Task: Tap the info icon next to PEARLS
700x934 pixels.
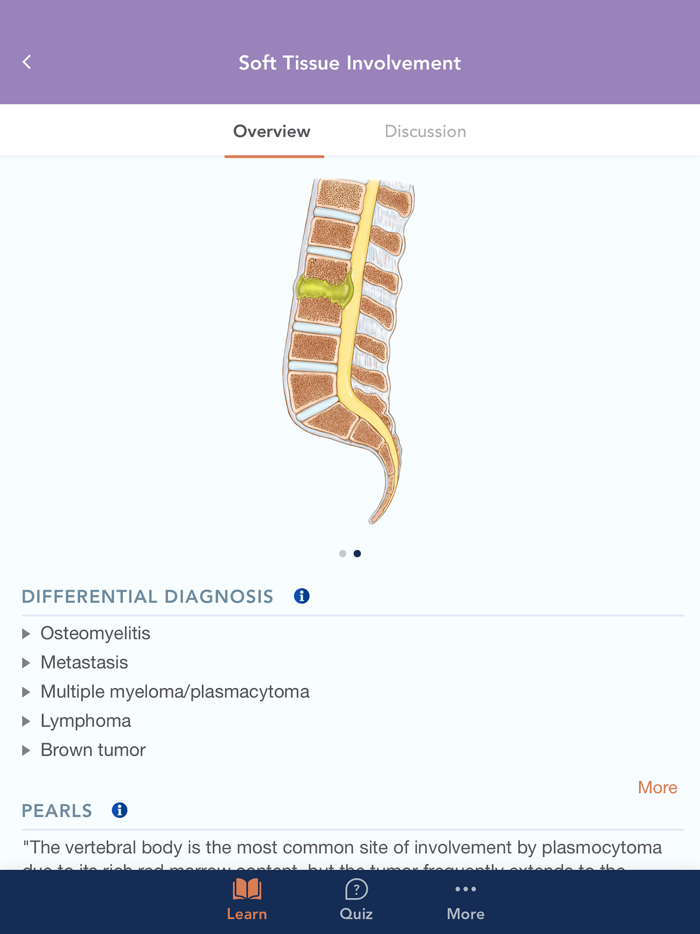Action: (x=119, y=810)
